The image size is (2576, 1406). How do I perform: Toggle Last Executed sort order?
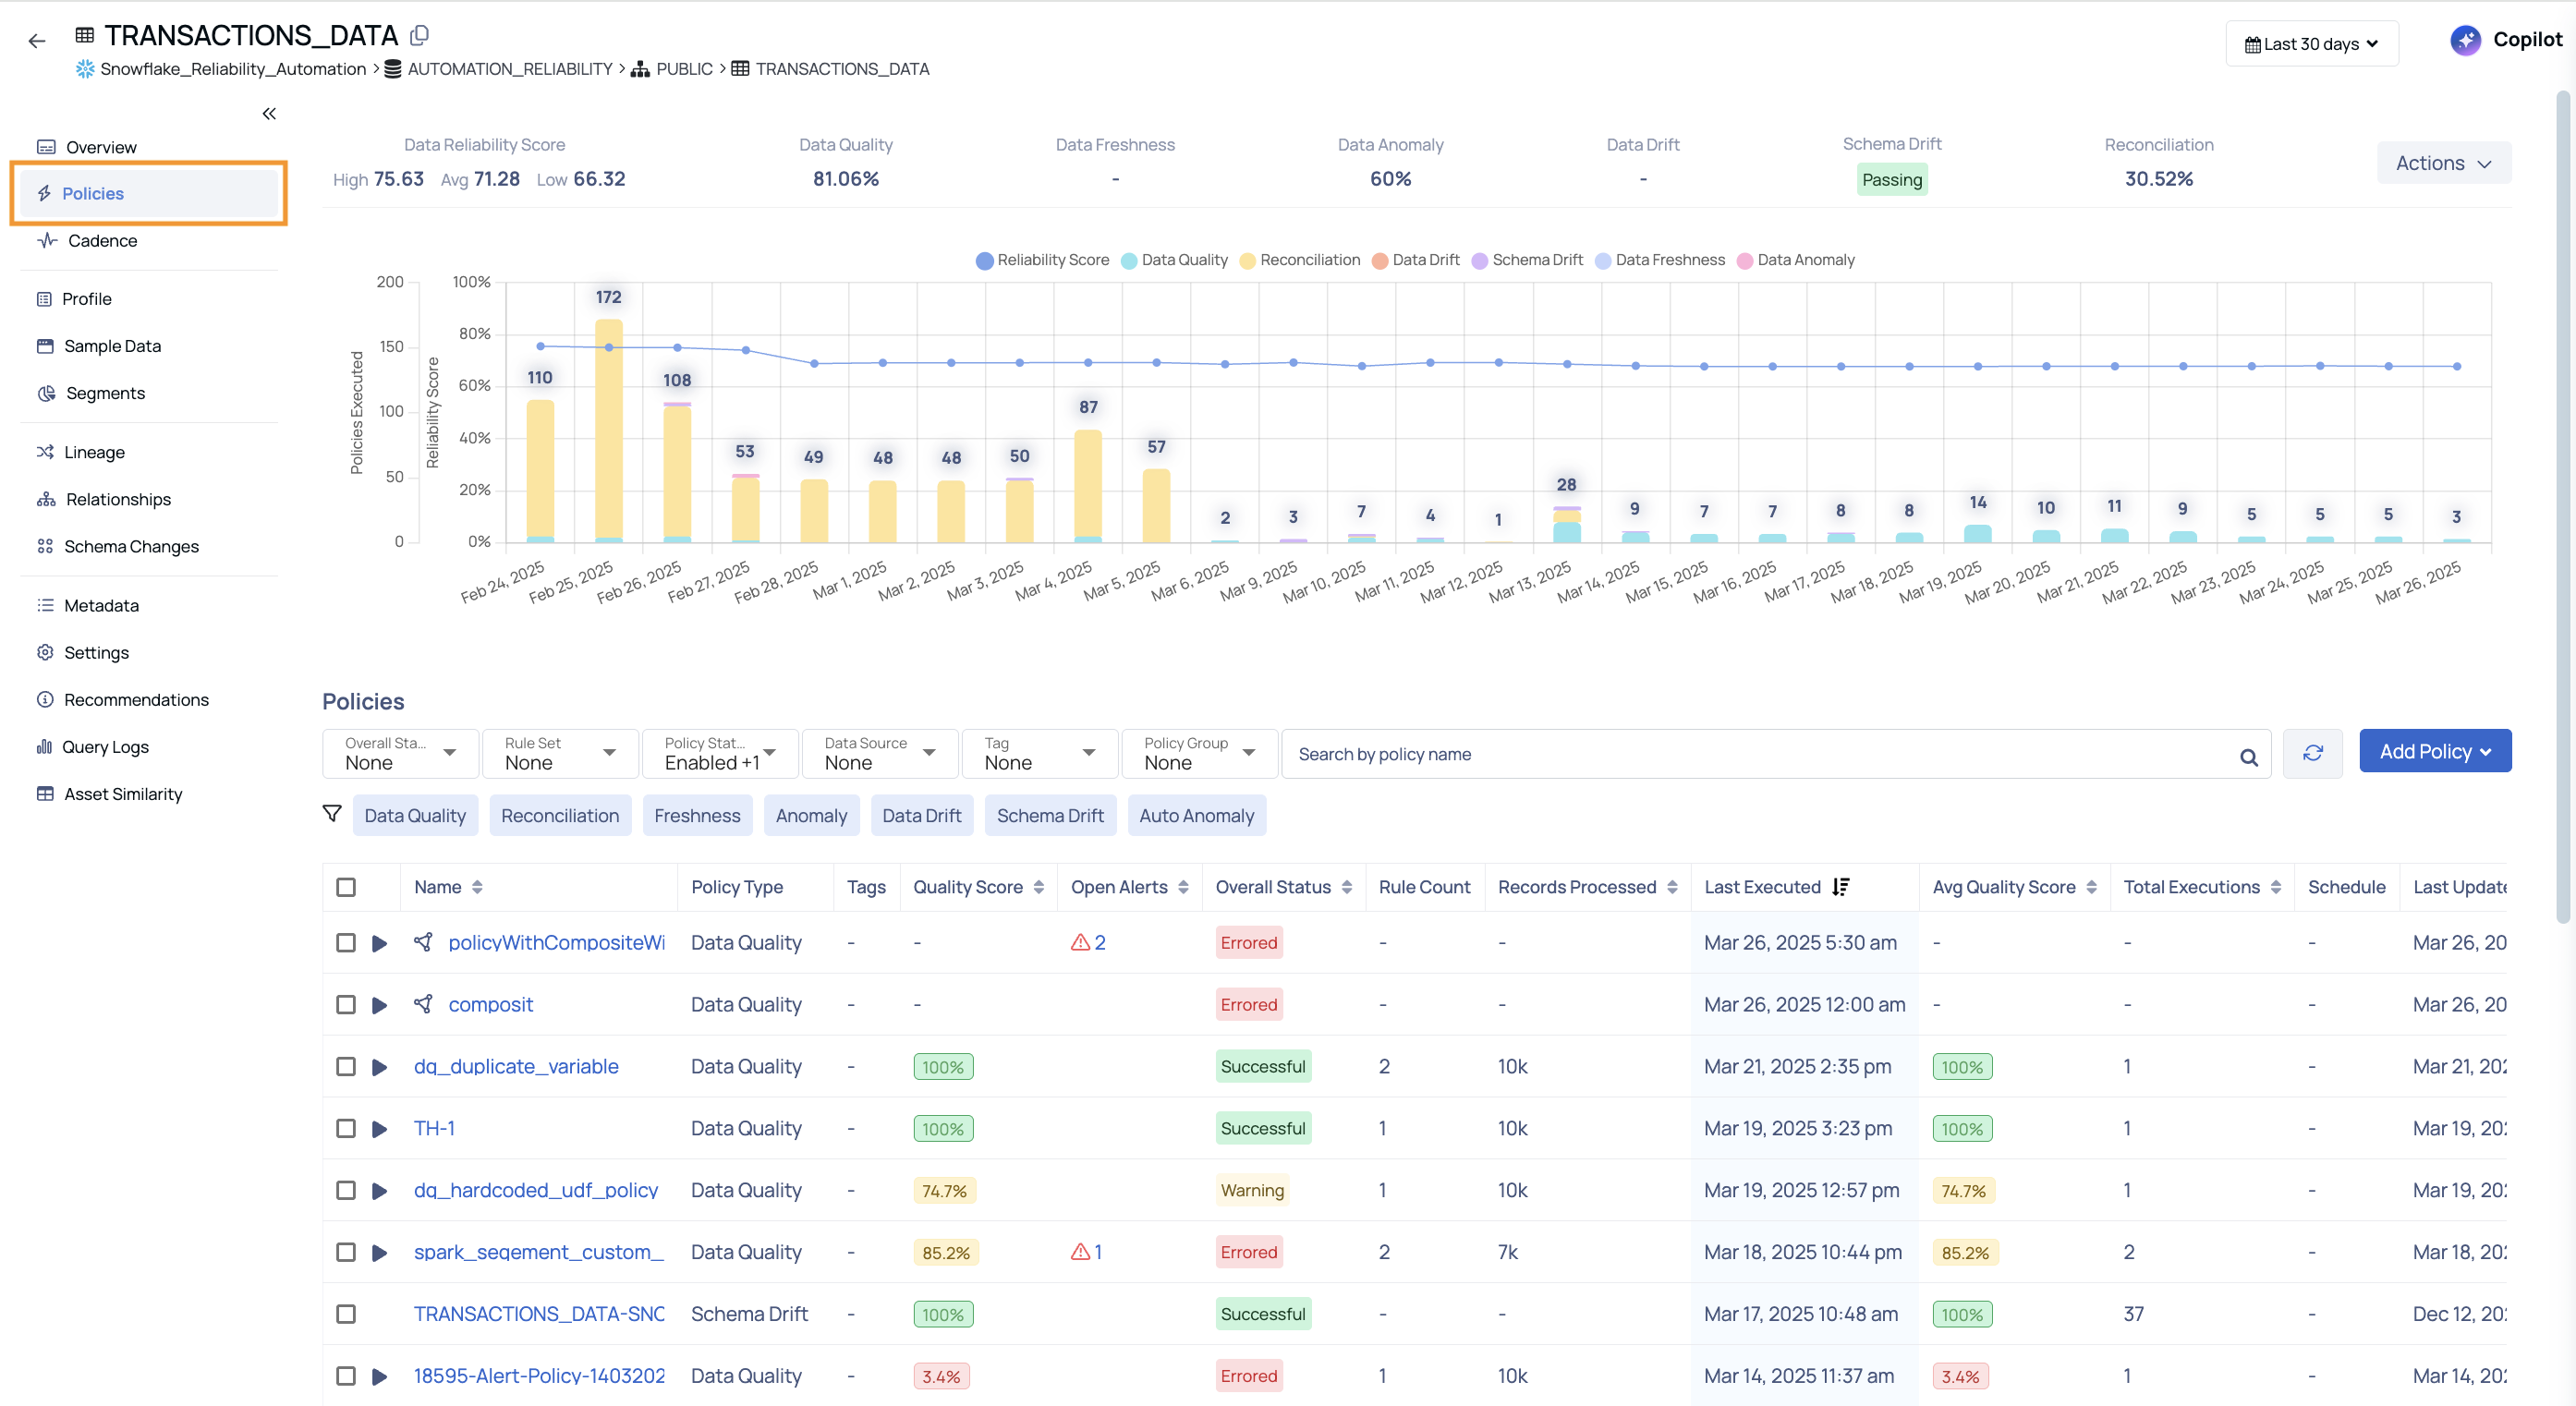(1841, 887)
